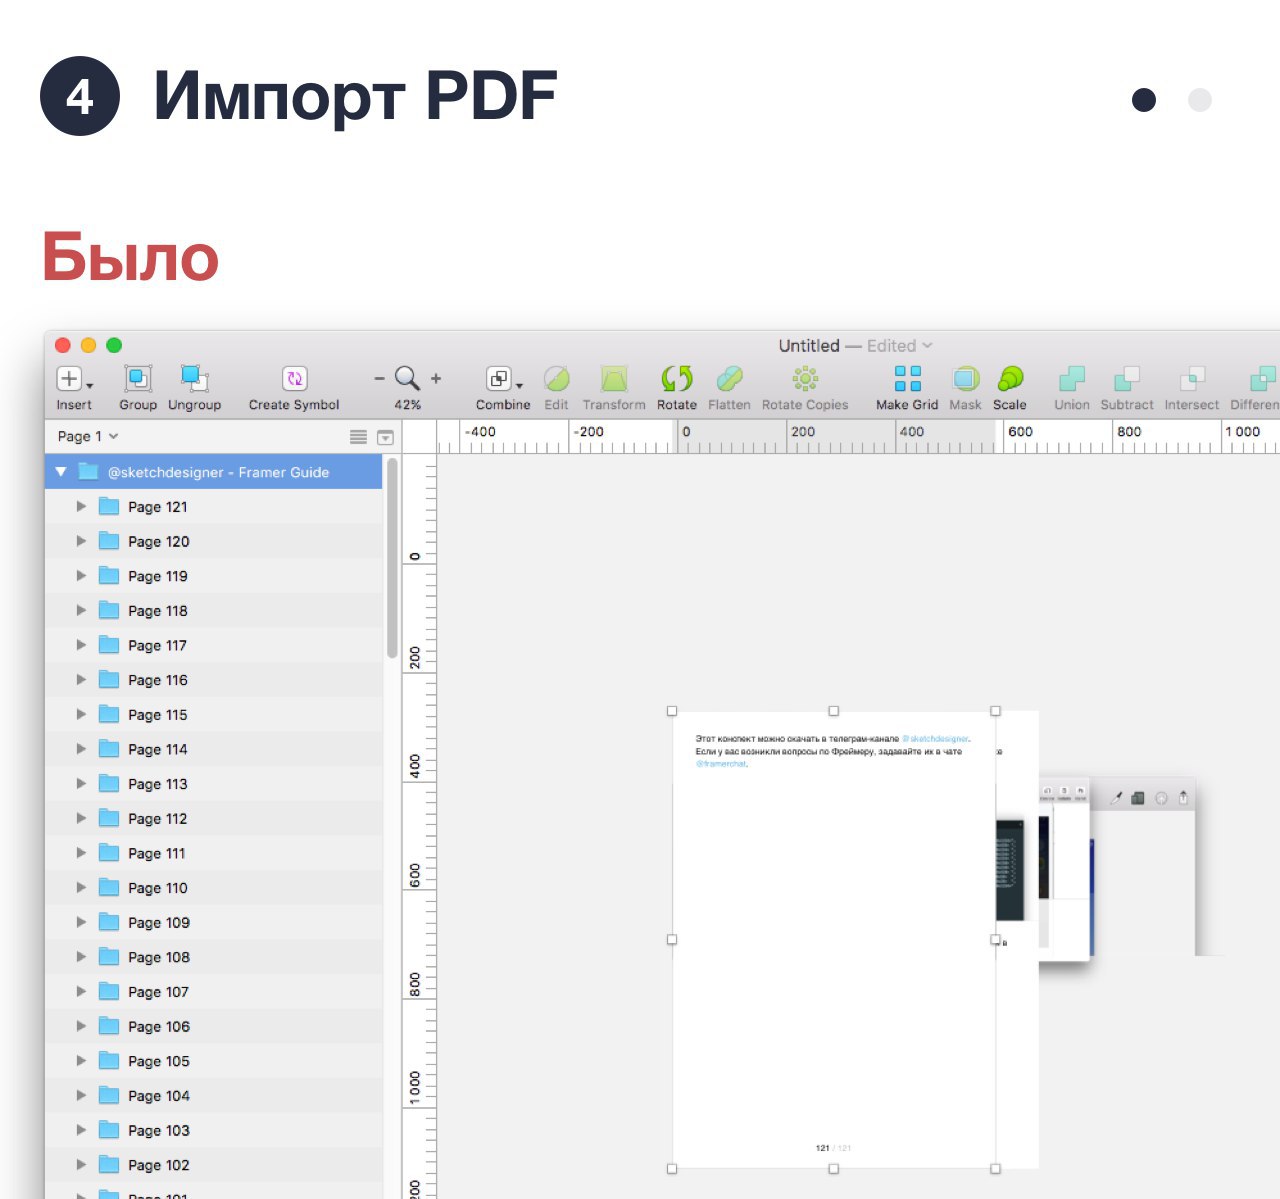Viewport: 1280px width, 1199px height.
Task: Toggle the pages list collapse icon
Action: point(385,437)
